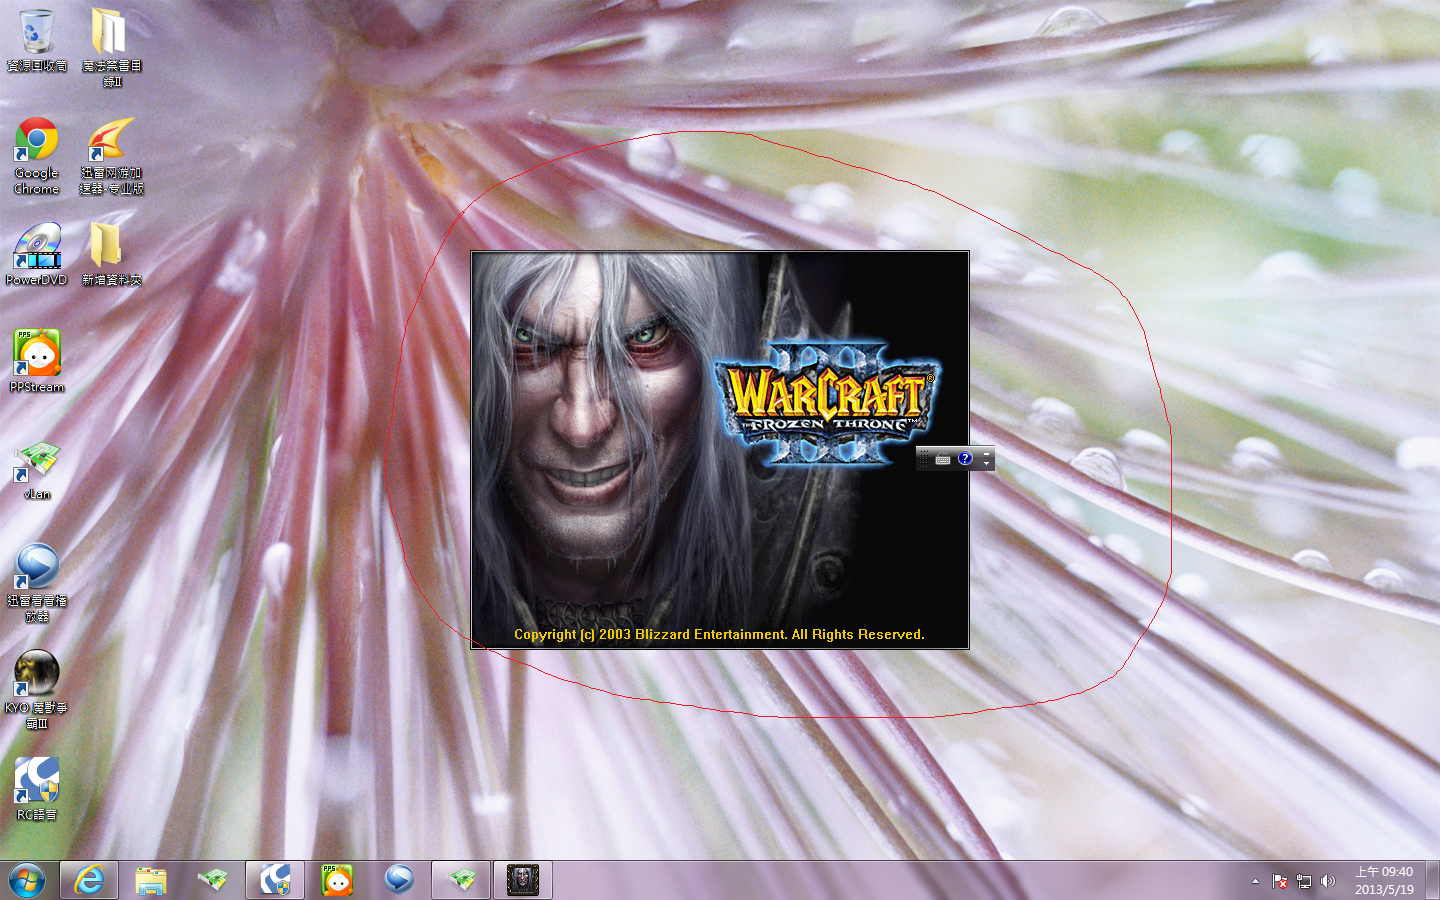Open the RC語音 desktop shortcut
This screenshot has height=900, width=1440.
[x=37, y=781]
